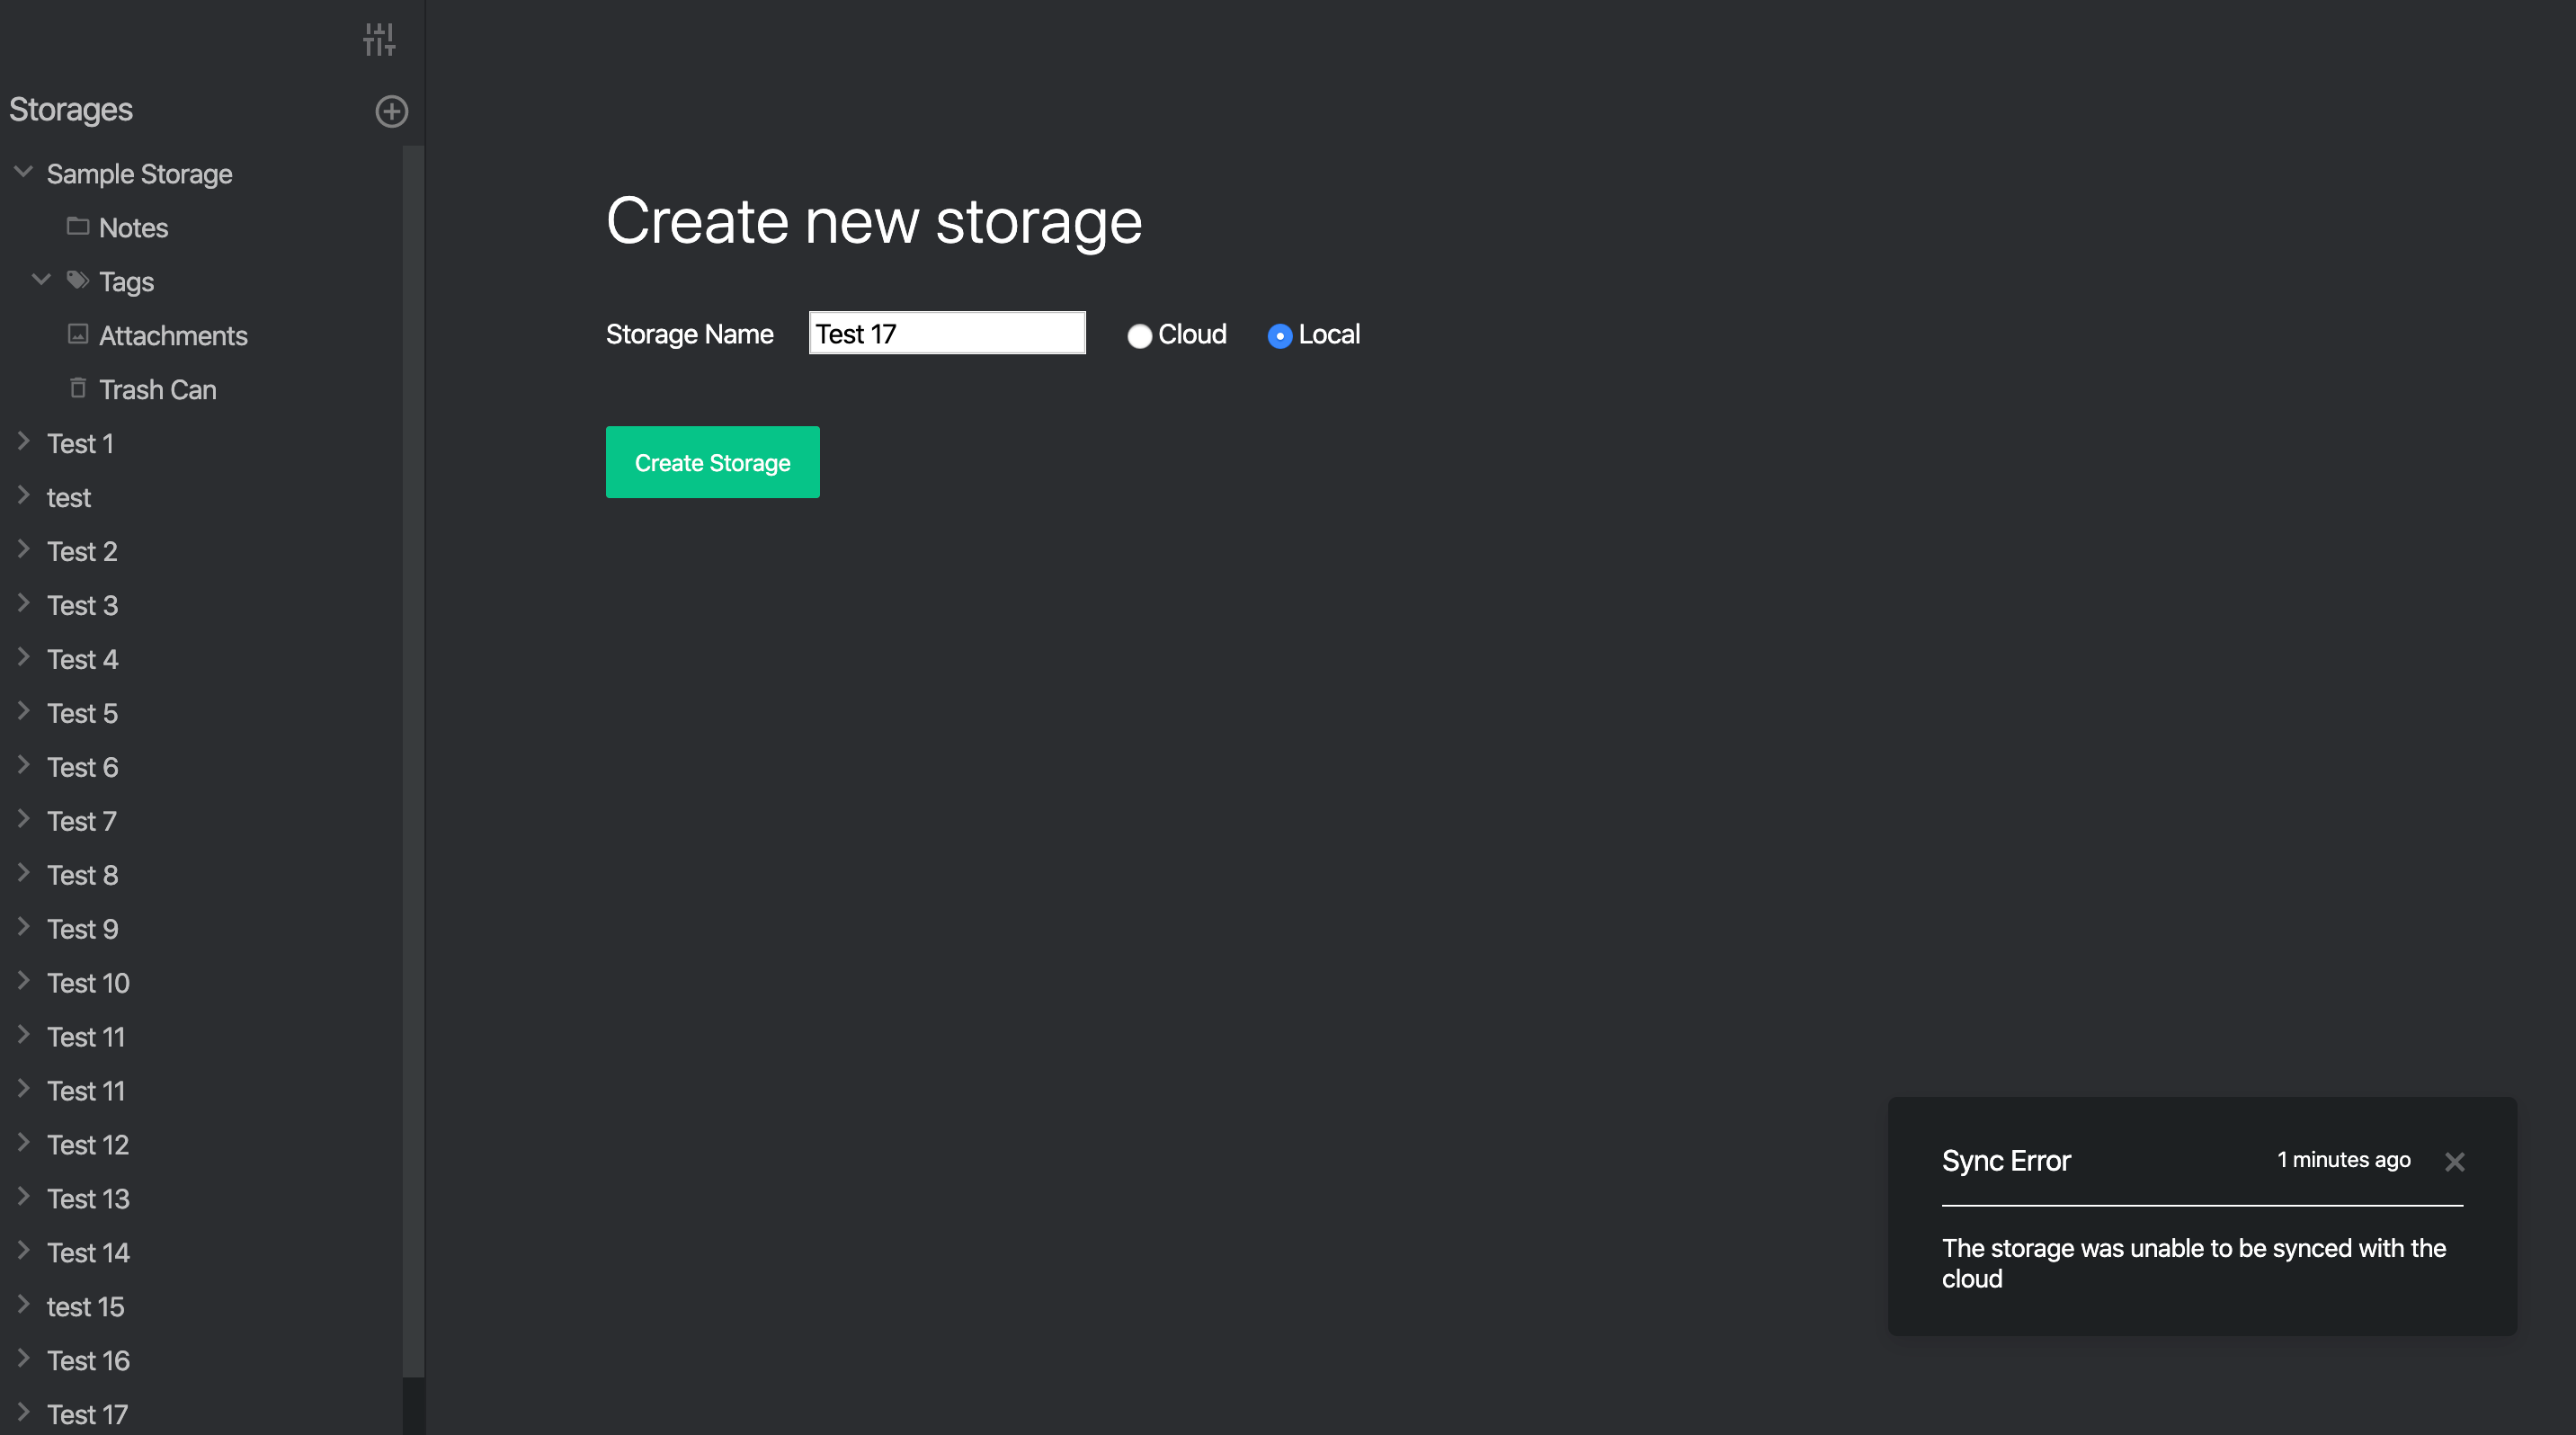Click the Attachments image icon

pyautogui.click(x=77, y=334)
